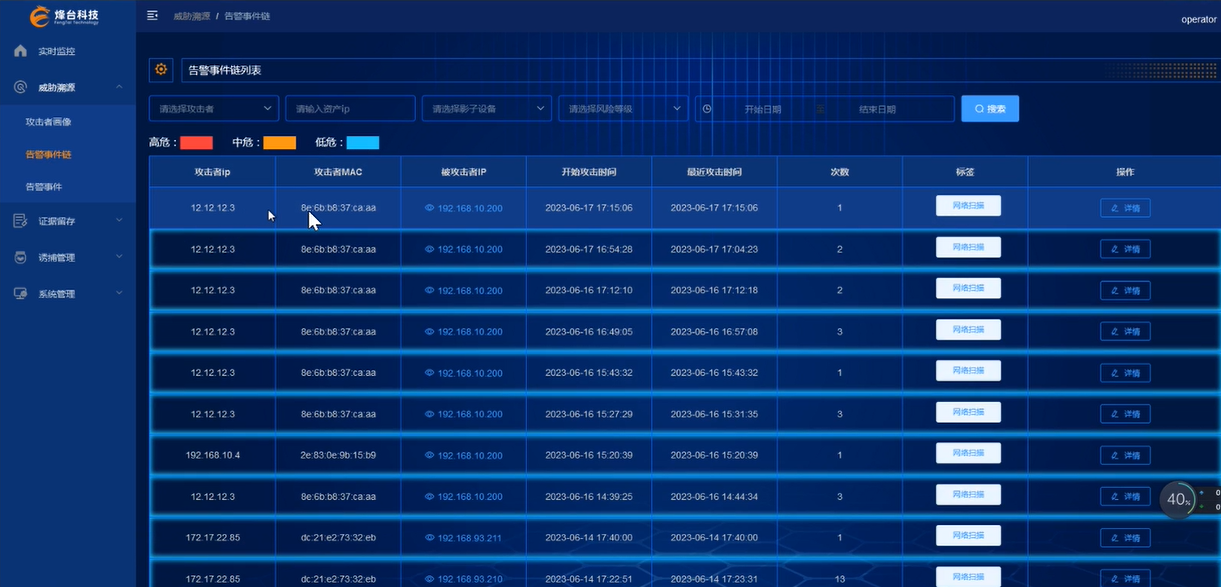
Task: Open the 请选择风险等级 dropdown
Action: 623,109
